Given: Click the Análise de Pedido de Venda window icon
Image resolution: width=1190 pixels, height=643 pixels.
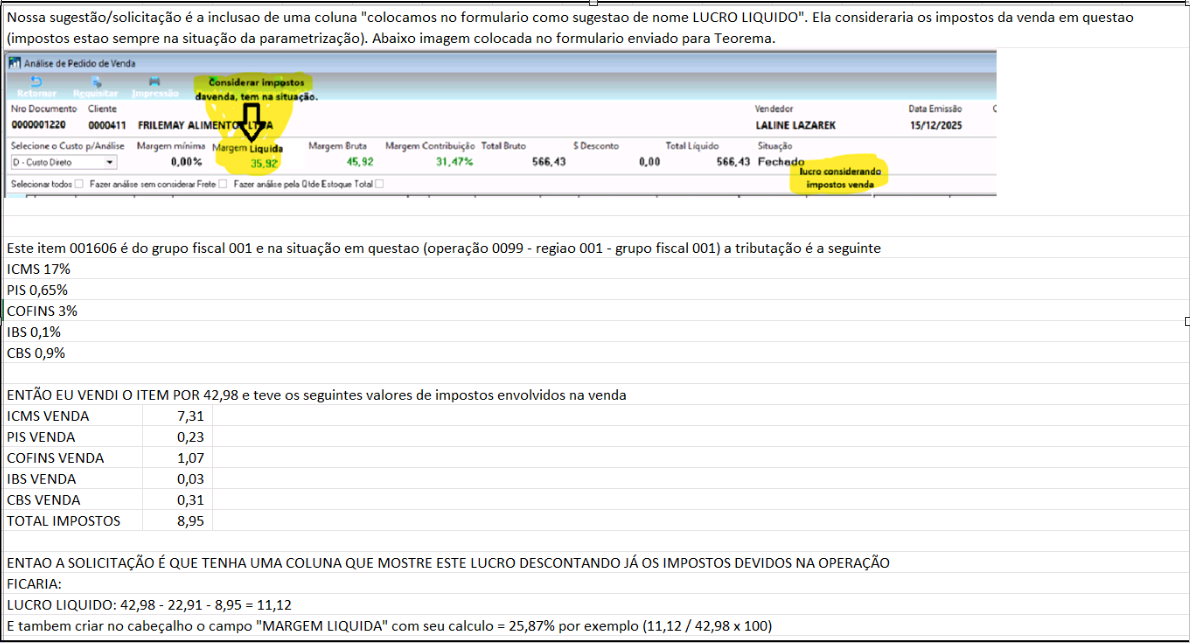Looking at the screenshot, I should (x=14, y=64).
